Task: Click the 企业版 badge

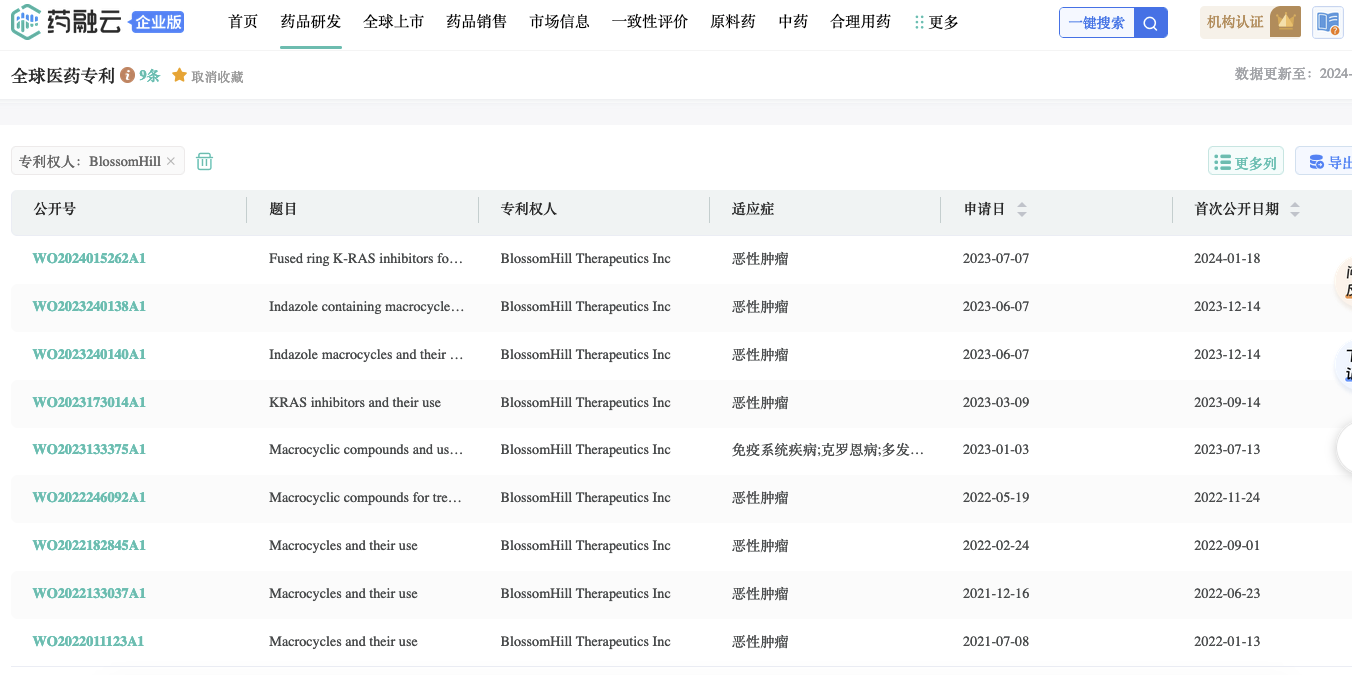Action: click(158, 22)
